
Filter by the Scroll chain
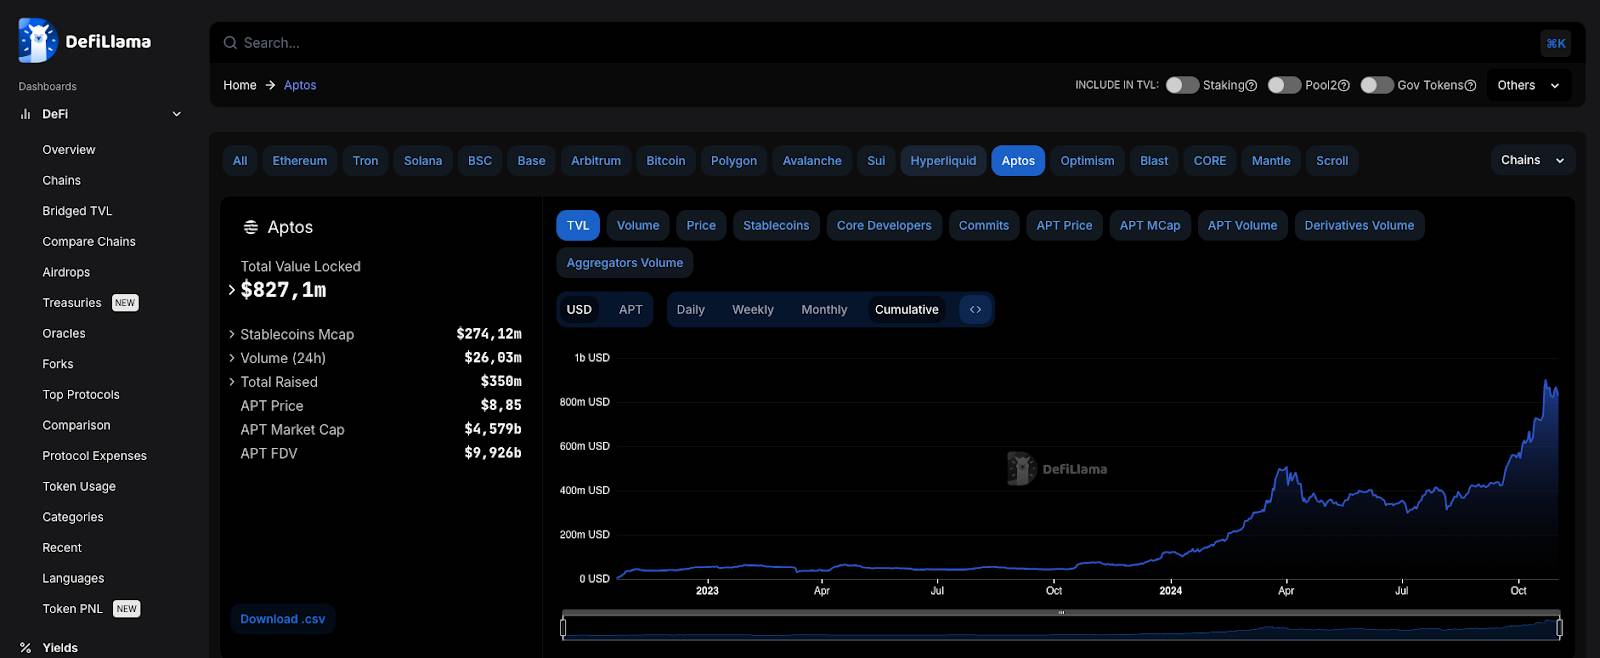[x=1332, y=161]
